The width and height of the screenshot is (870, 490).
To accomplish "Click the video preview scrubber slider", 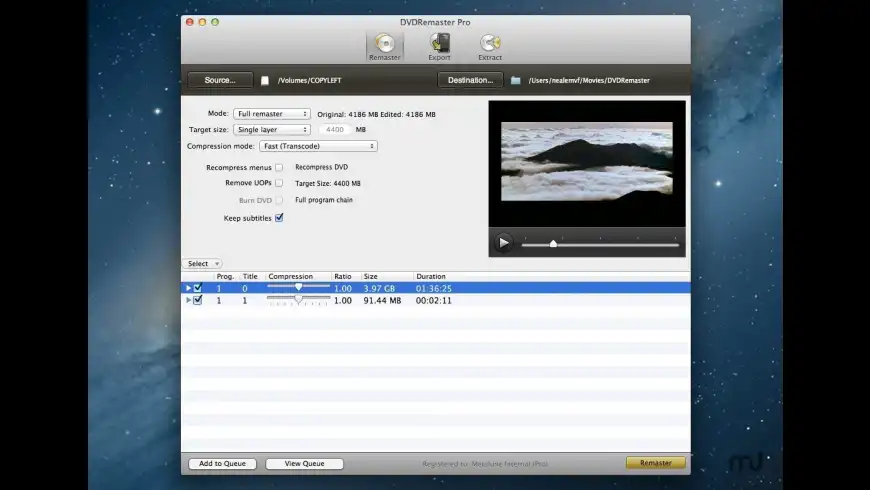I will (x=553, y=244).
